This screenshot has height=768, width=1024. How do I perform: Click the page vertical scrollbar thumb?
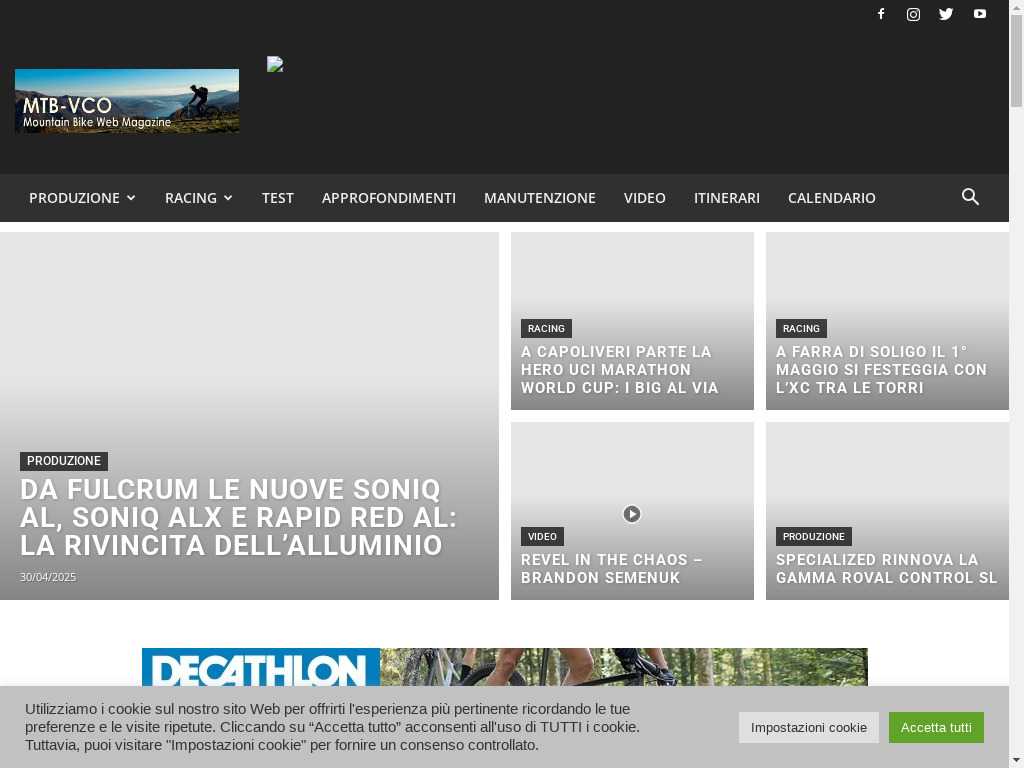1016,60
